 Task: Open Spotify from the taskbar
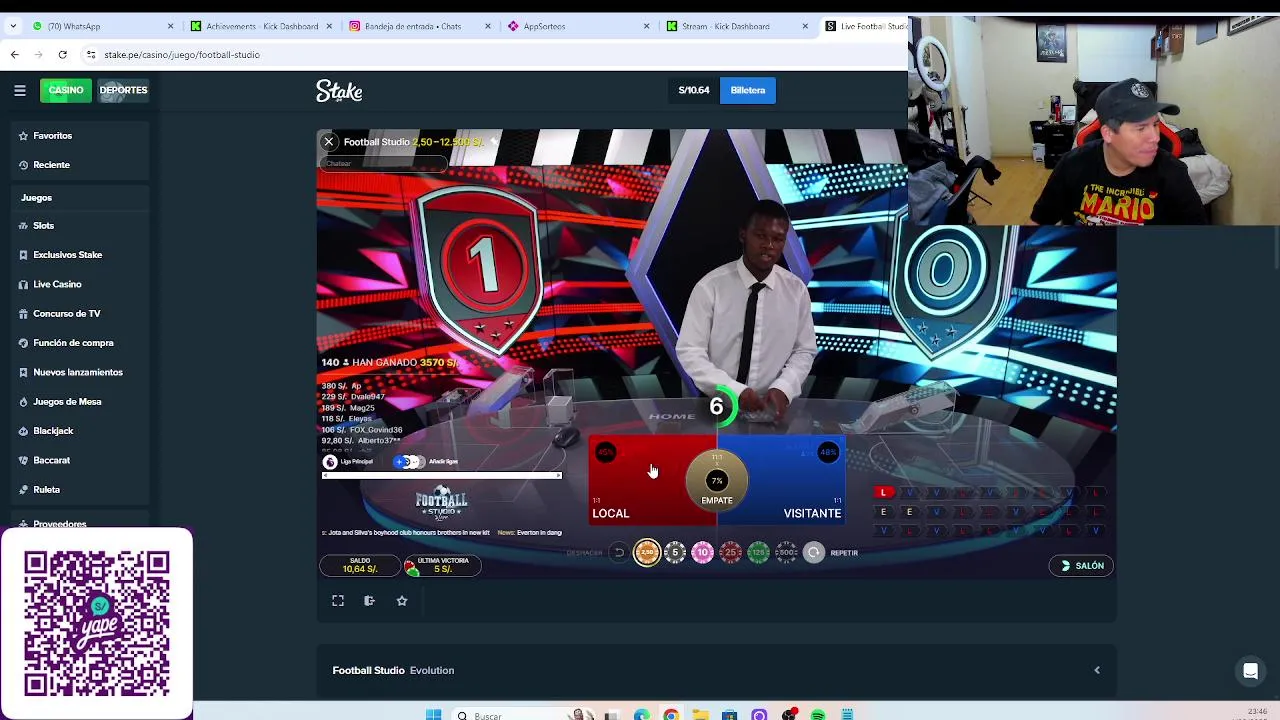click(818, 715)
